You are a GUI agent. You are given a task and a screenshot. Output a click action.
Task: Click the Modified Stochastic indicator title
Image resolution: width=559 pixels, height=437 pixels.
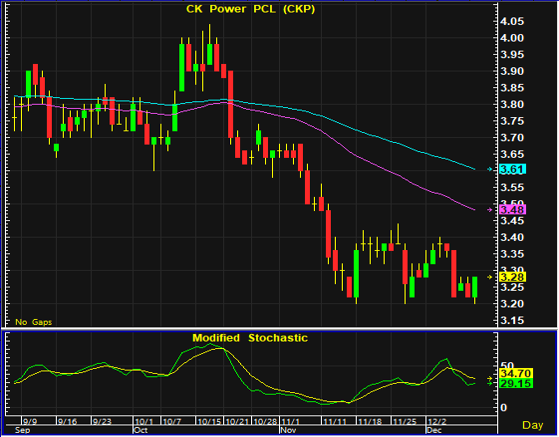(x=250, y=338)
